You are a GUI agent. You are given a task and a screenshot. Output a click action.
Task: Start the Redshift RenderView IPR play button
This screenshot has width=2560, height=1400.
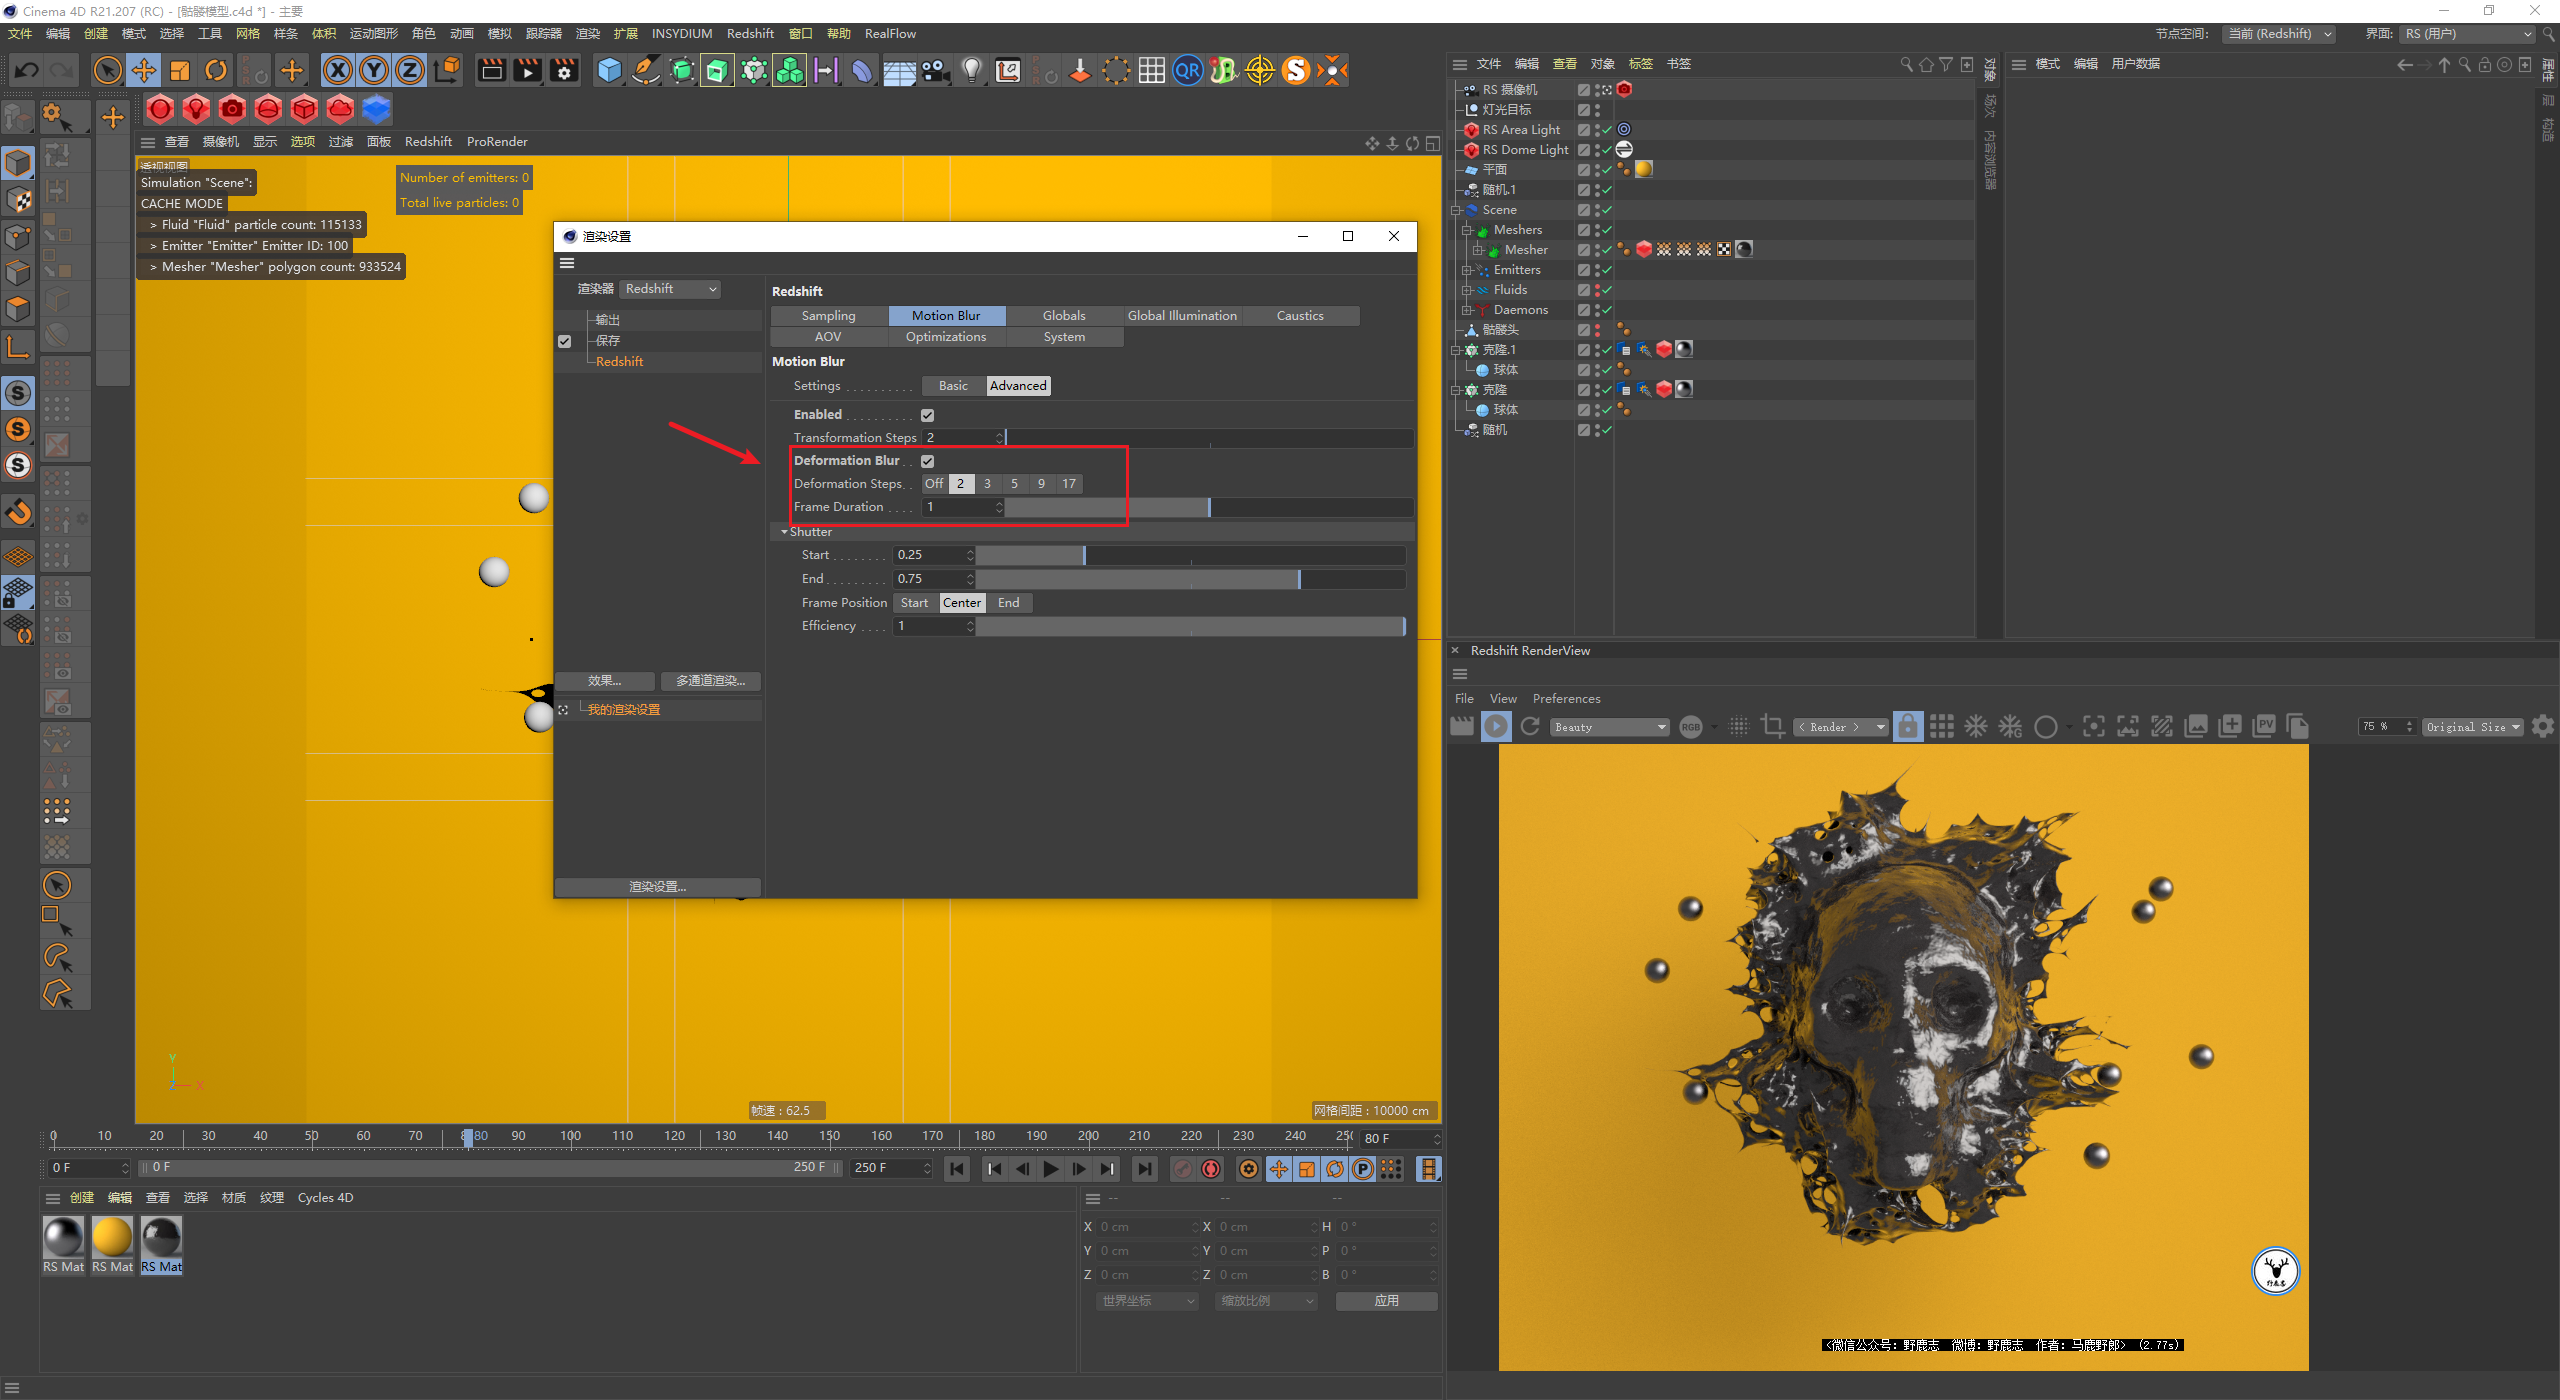[x=1496, y=727]
